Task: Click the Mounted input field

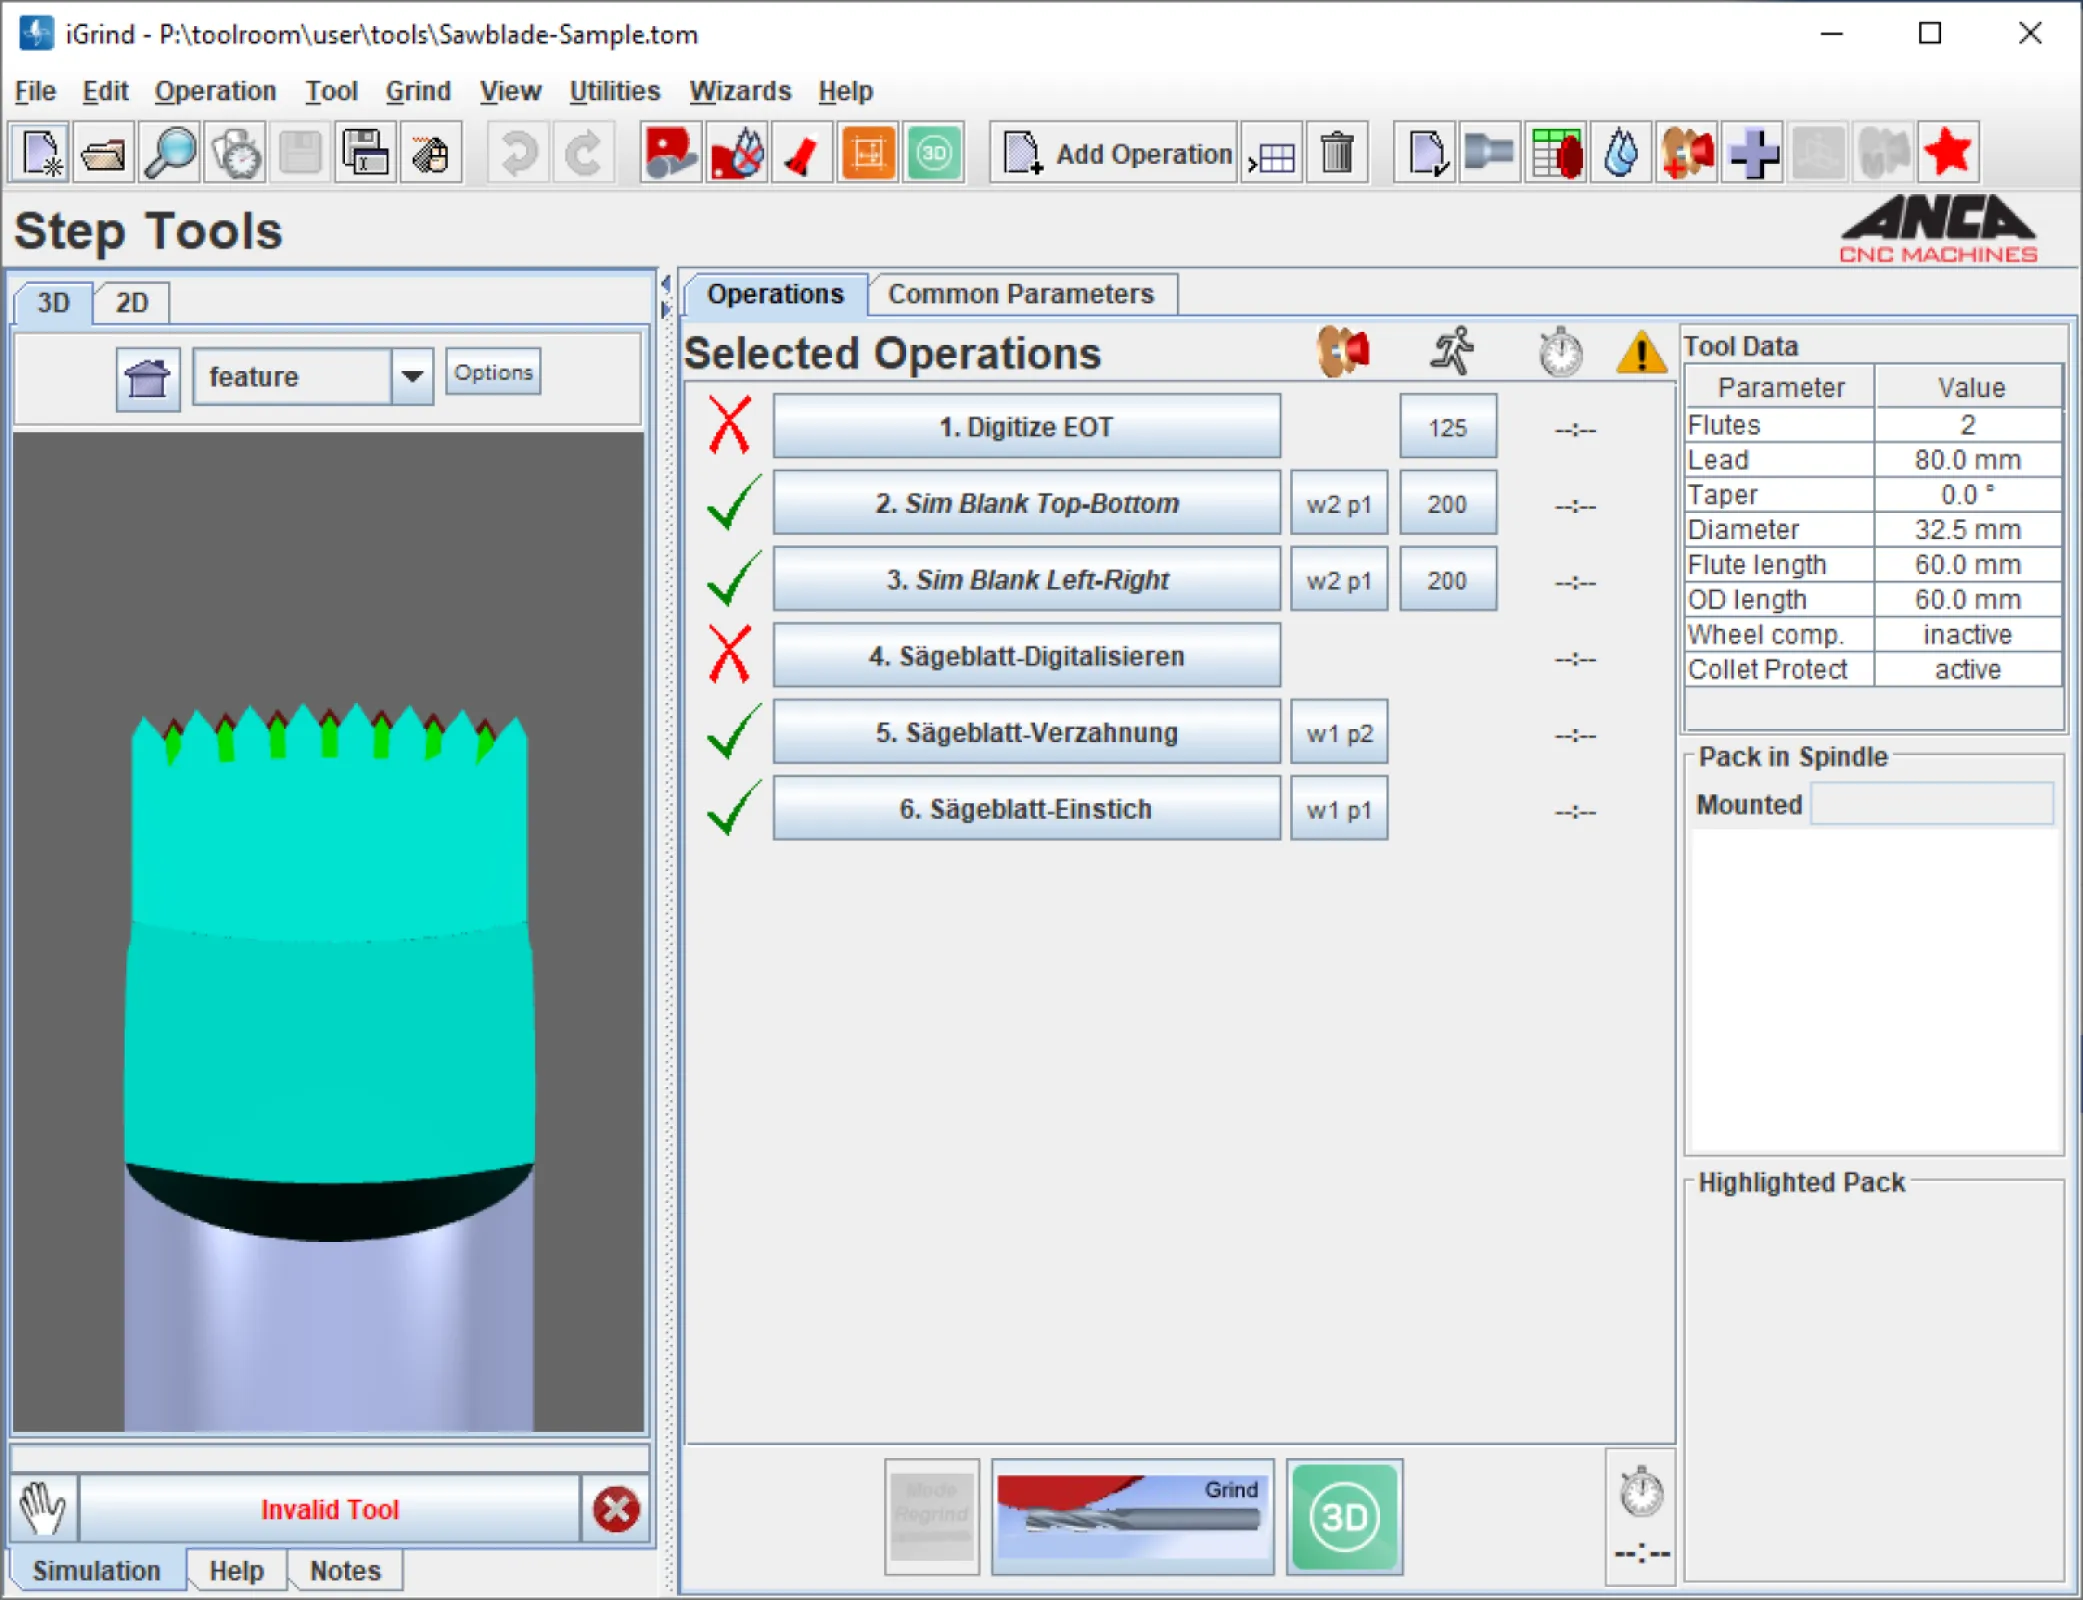Action: [1931, 803]
